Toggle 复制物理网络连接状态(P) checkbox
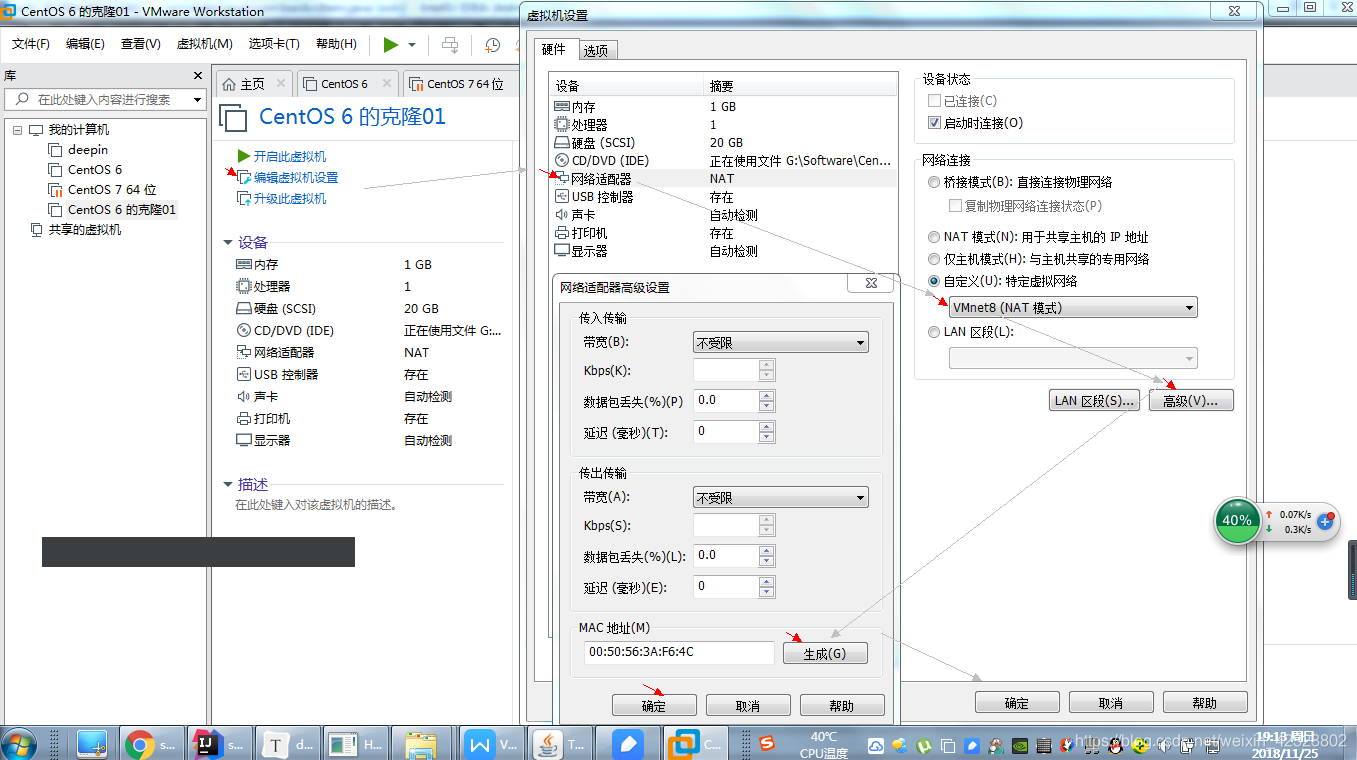Image resolution: width=1357 pixels, height=760 pixels. coord(954,205)
